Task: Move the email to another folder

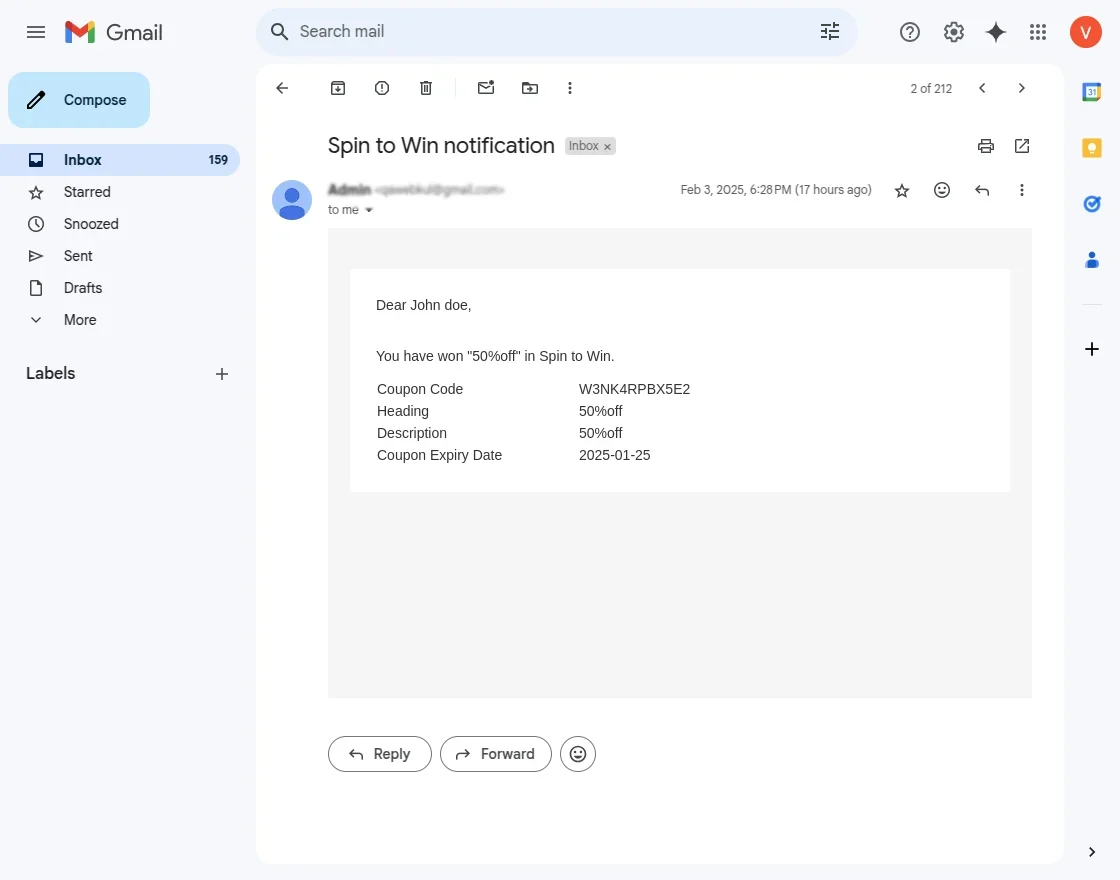Action: coord(530,88)
